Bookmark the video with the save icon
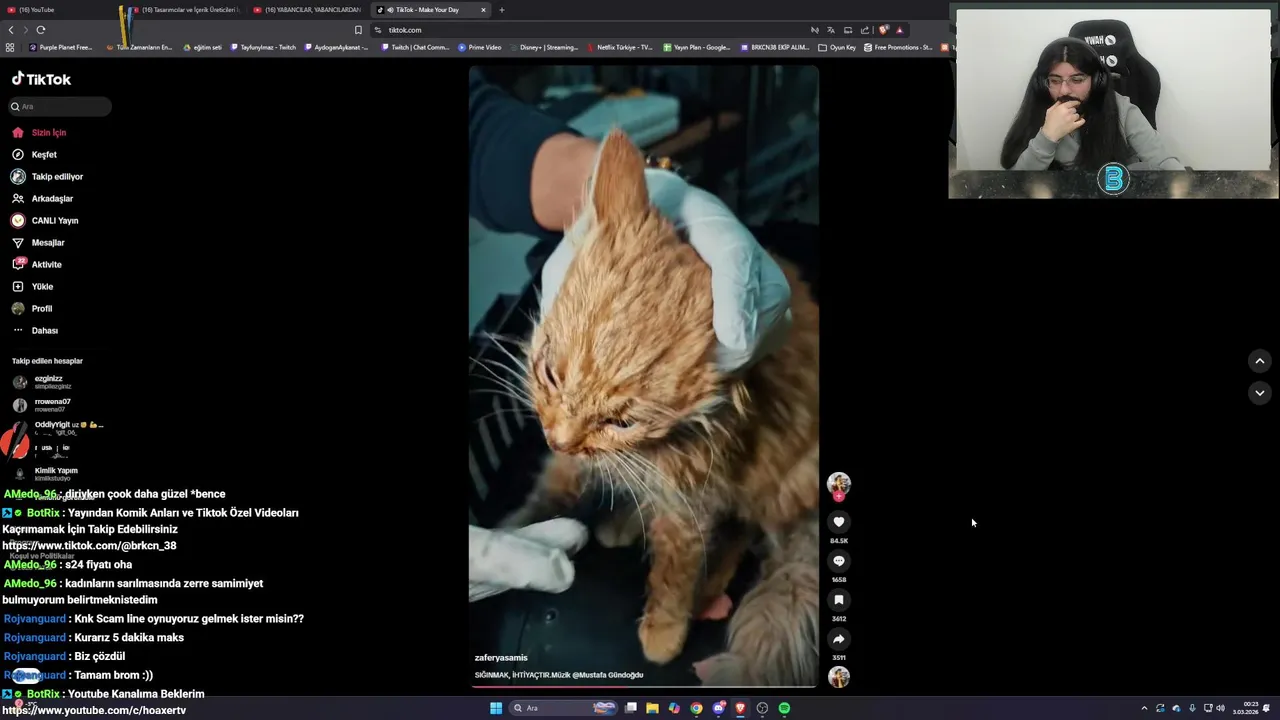The image size is (1280, 720). (x=839, y=600)
